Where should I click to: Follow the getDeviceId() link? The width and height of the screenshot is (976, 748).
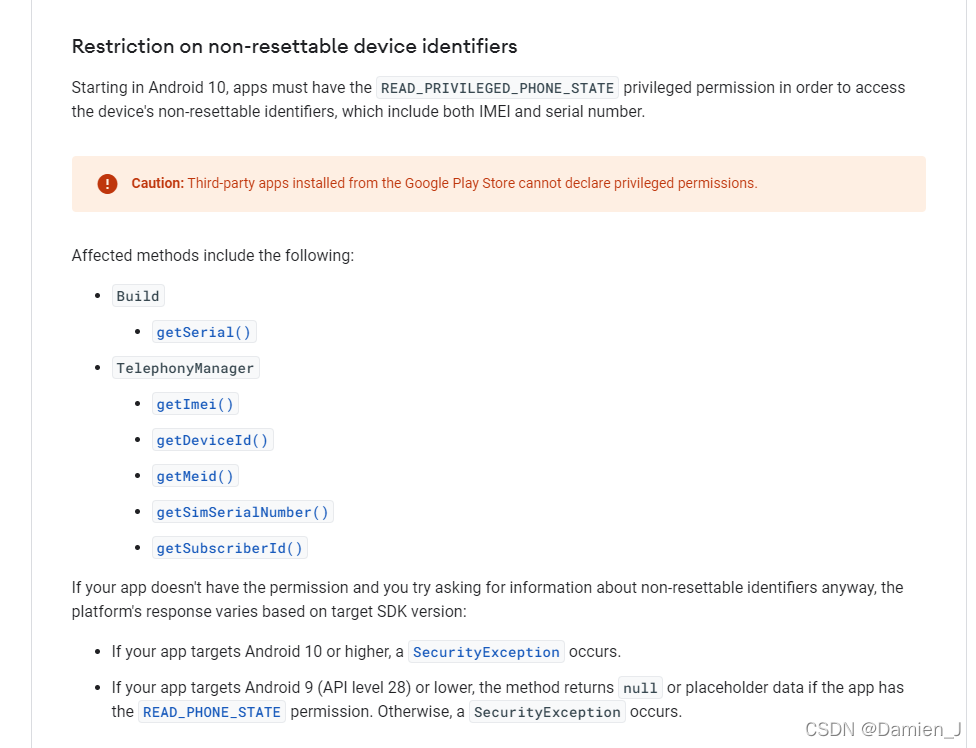point(212,441)
